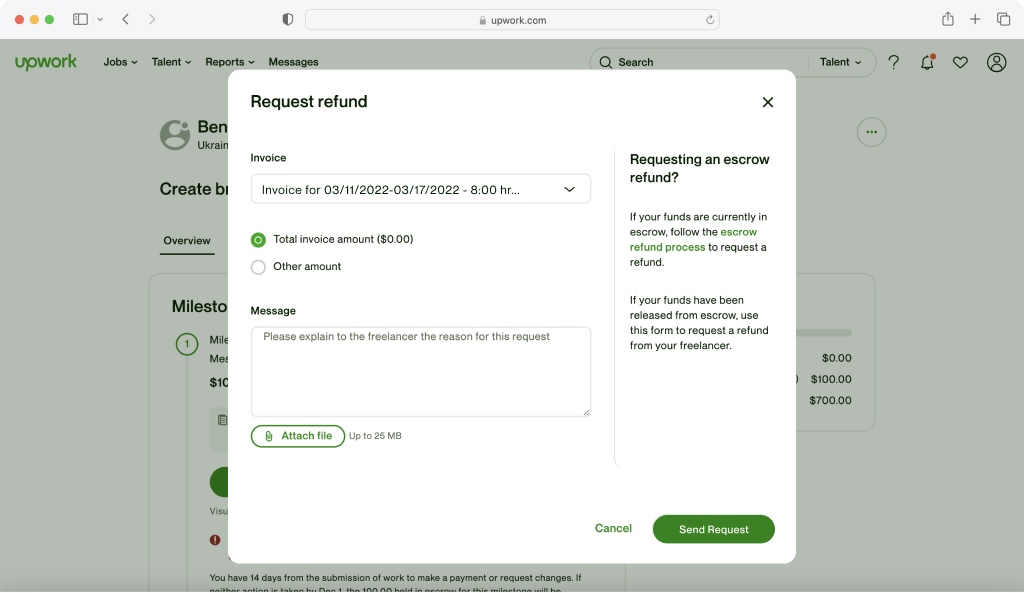Click the three-dot more options button

click(871, 132)
